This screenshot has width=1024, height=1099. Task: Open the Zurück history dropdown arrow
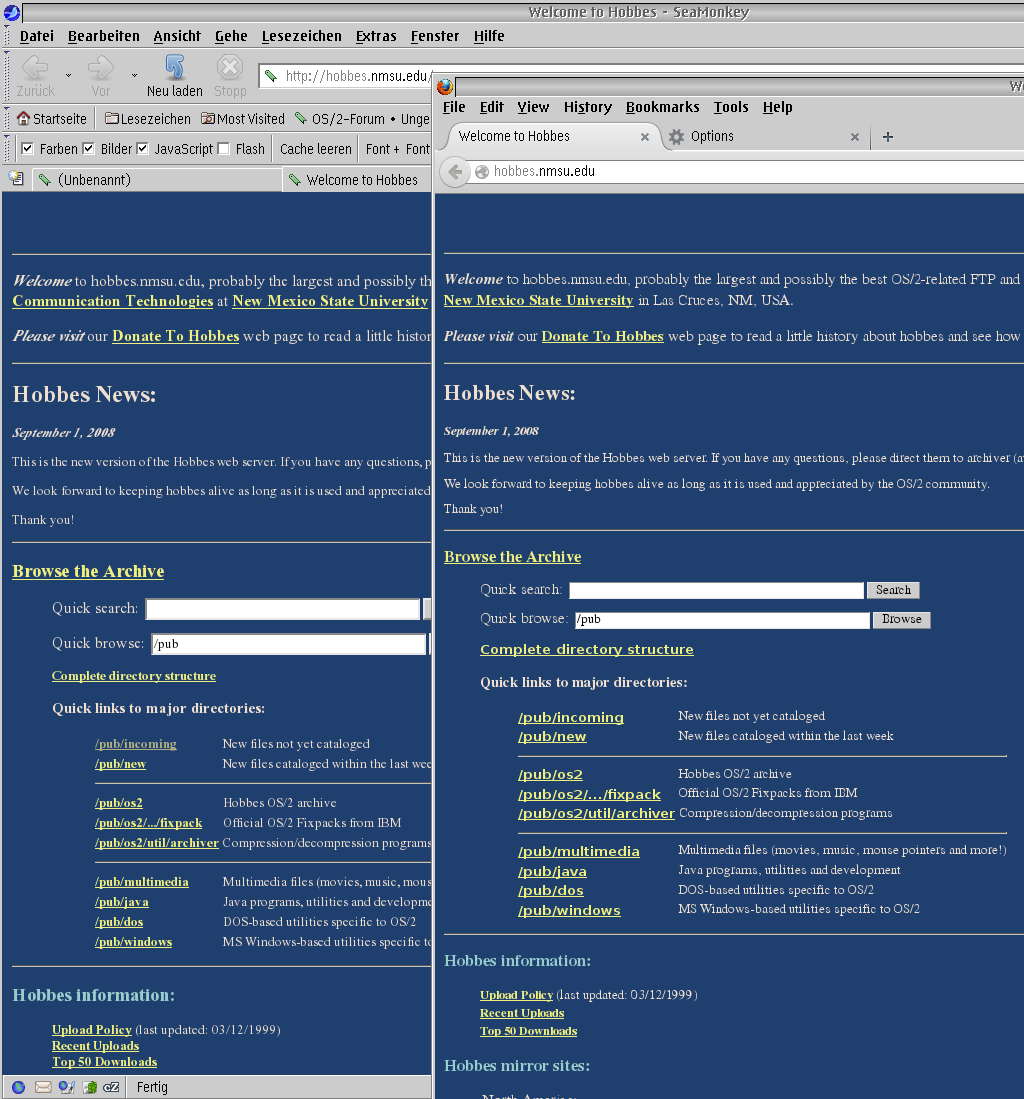pyautogui.click(x=68, y=75)
